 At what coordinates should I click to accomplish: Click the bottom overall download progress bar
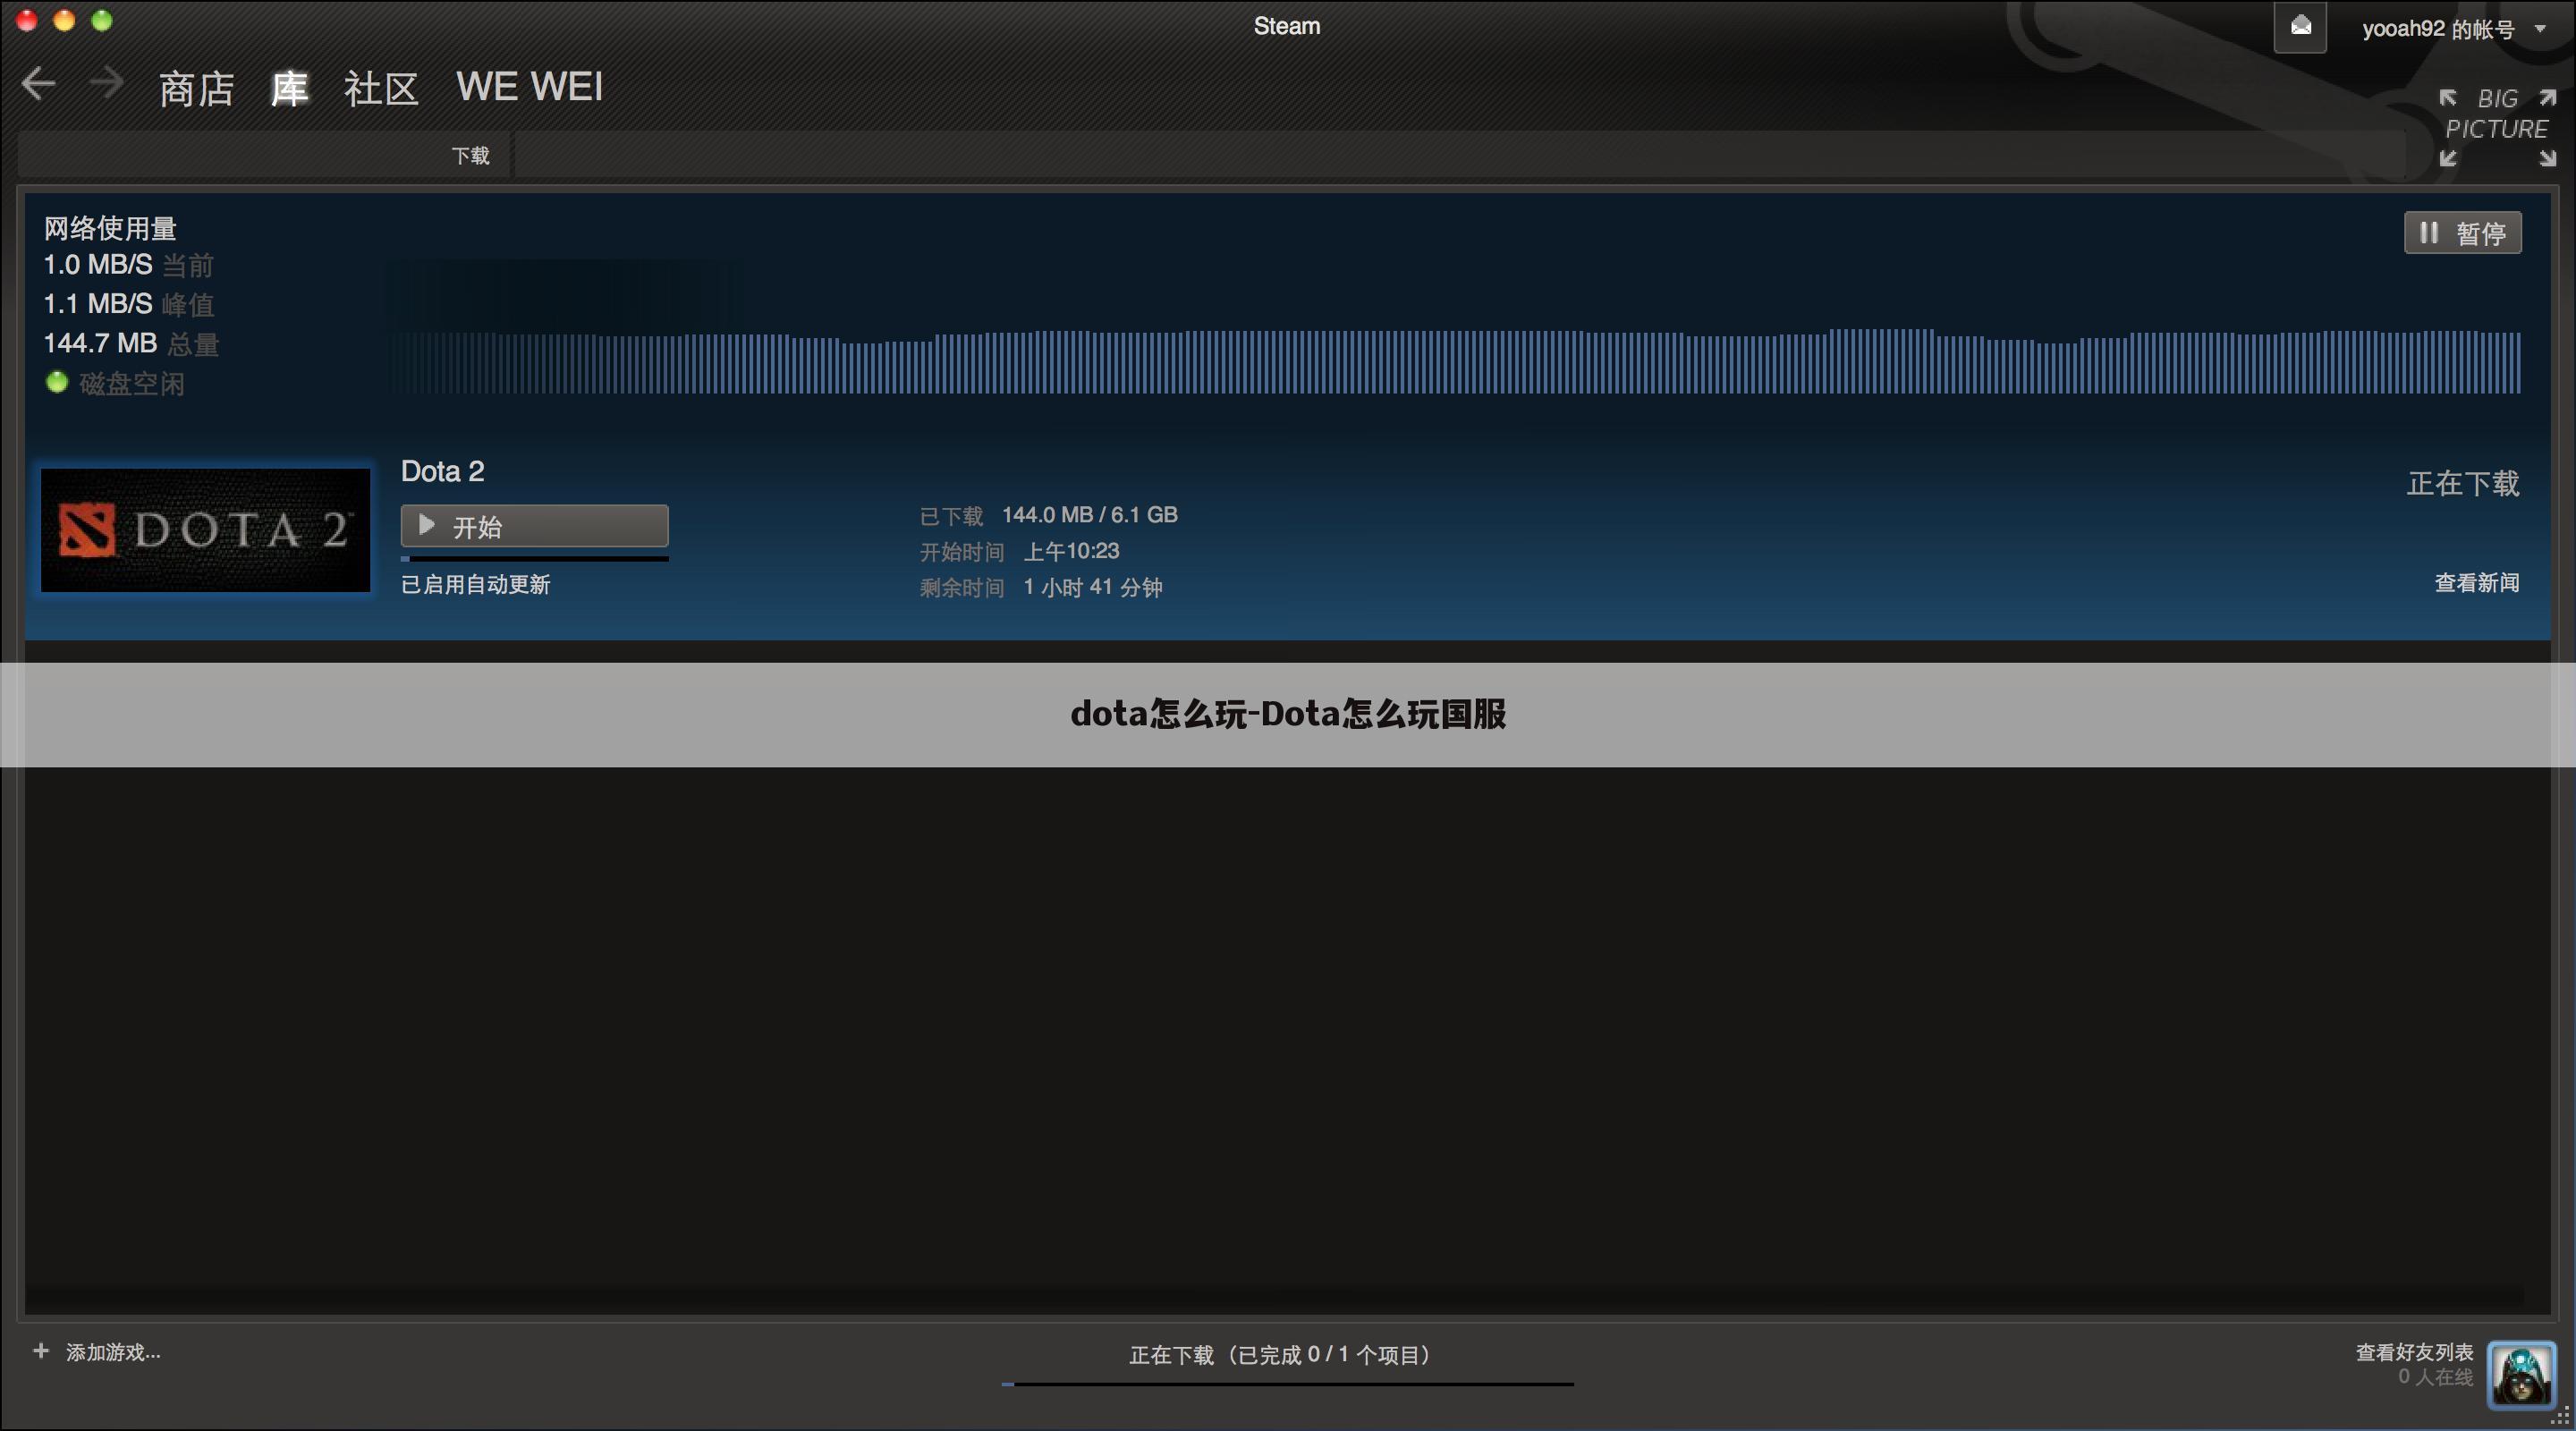pyautogui.click(x=1287, y=1384)
